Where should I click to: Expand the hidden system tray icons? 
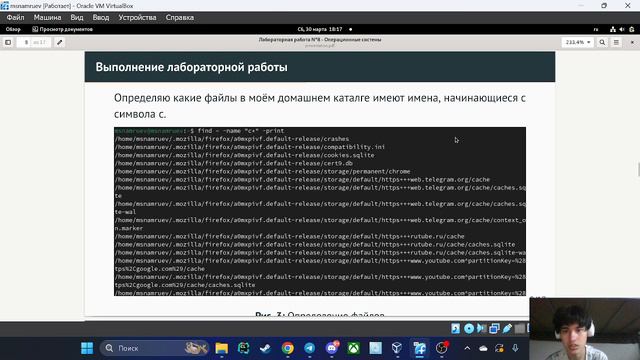click(467, 348)
